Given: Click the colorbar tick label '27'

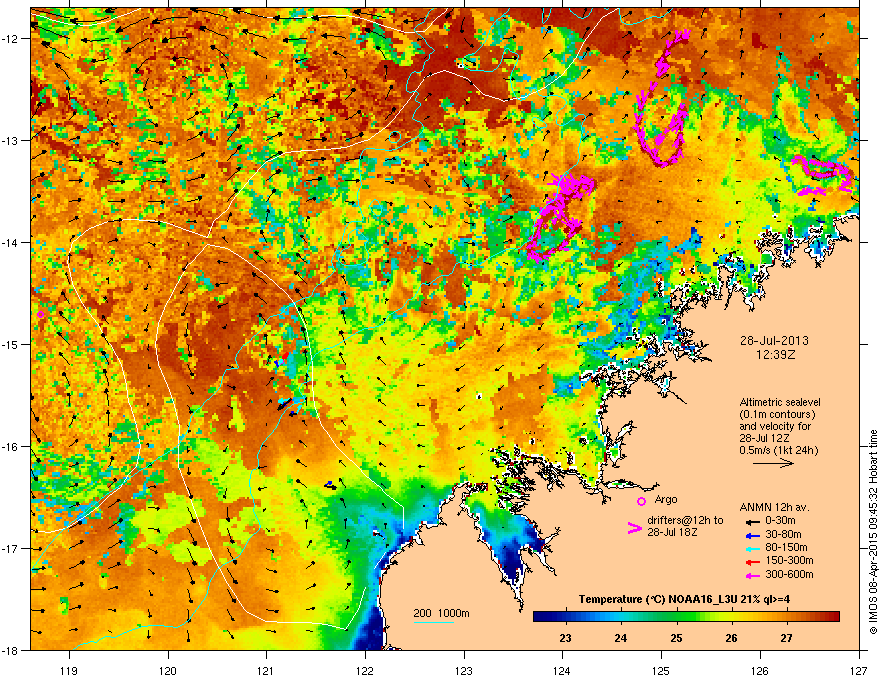Looking at the screenshot, I should coord(786,638).
